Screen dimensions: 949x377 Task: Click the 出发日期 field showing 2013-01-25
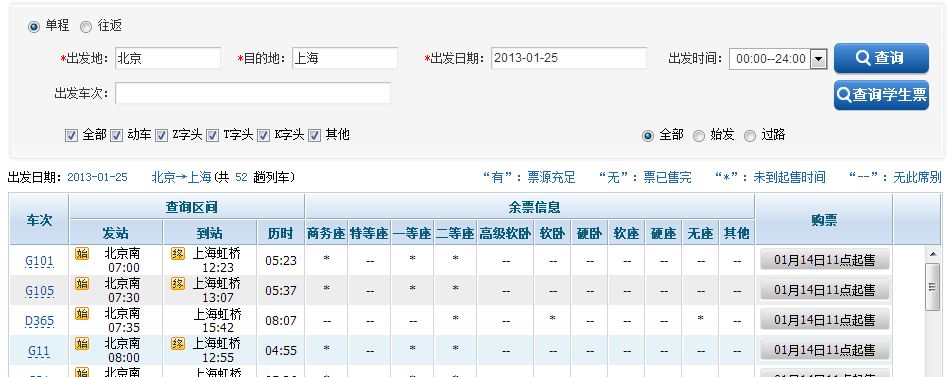tap(568, 59)
